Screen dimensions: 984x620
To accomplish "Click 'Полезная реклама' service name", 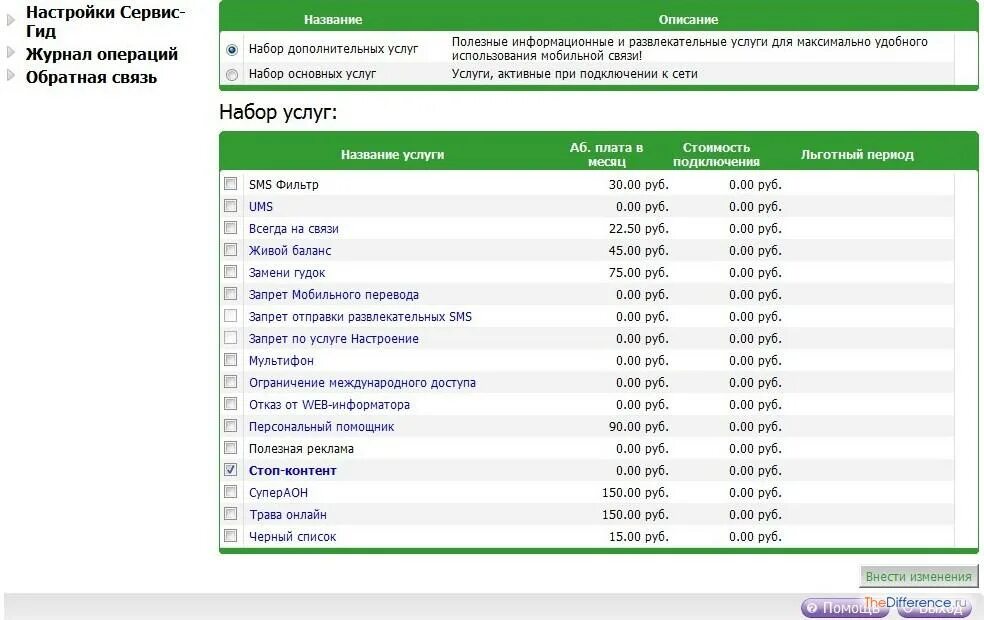I will tap(301, 448).
